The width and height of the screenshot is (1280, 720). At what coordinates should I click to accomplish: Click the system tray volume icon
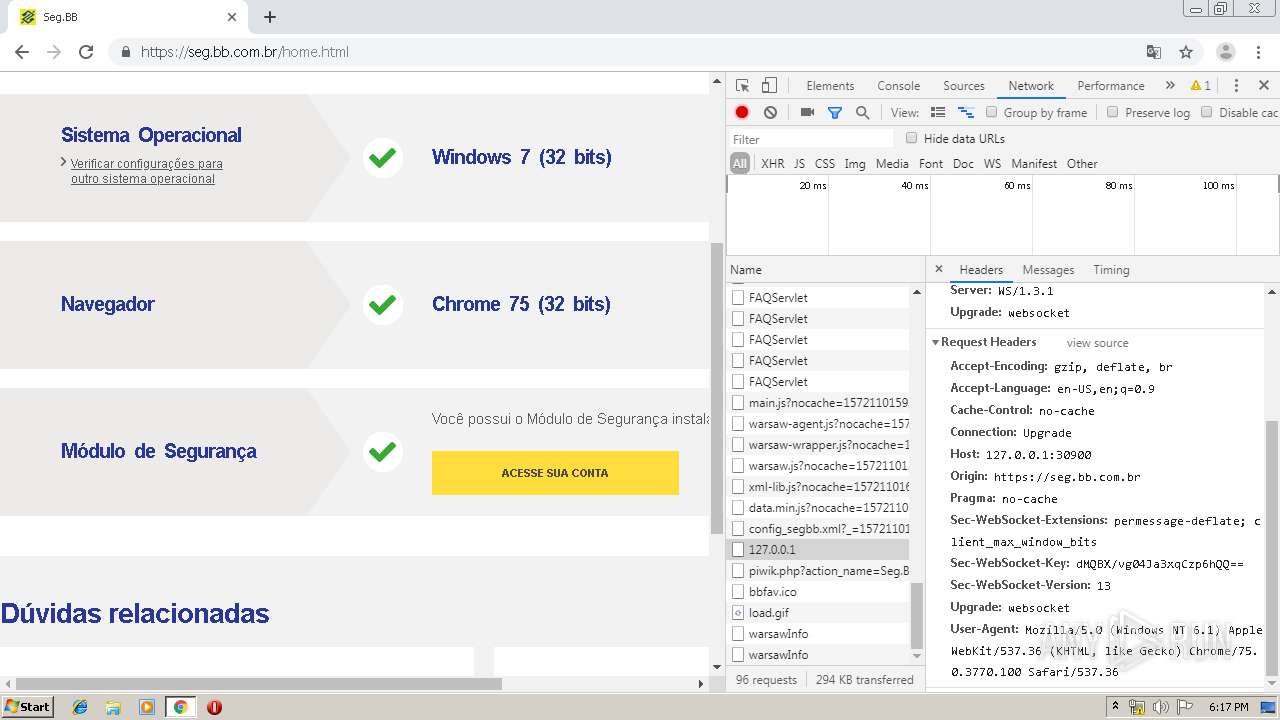pyautogui.click(x=1161, y=707)
